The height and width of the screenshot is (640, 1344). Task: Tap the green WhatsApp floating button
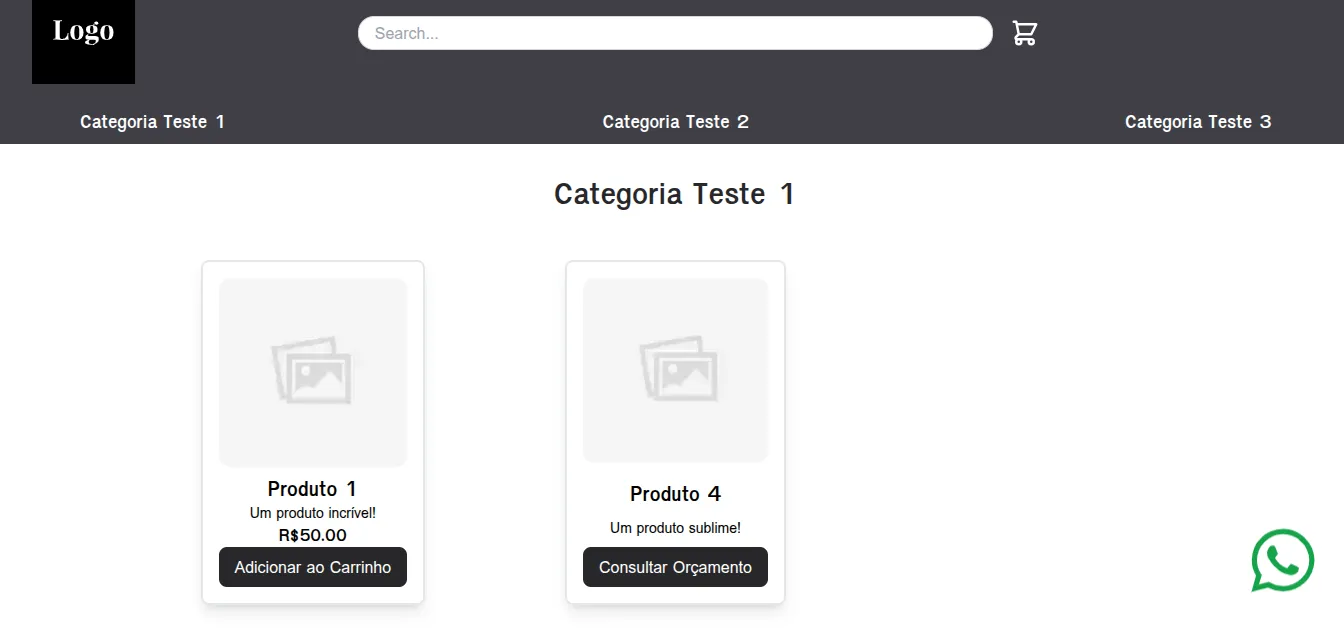1283,560
